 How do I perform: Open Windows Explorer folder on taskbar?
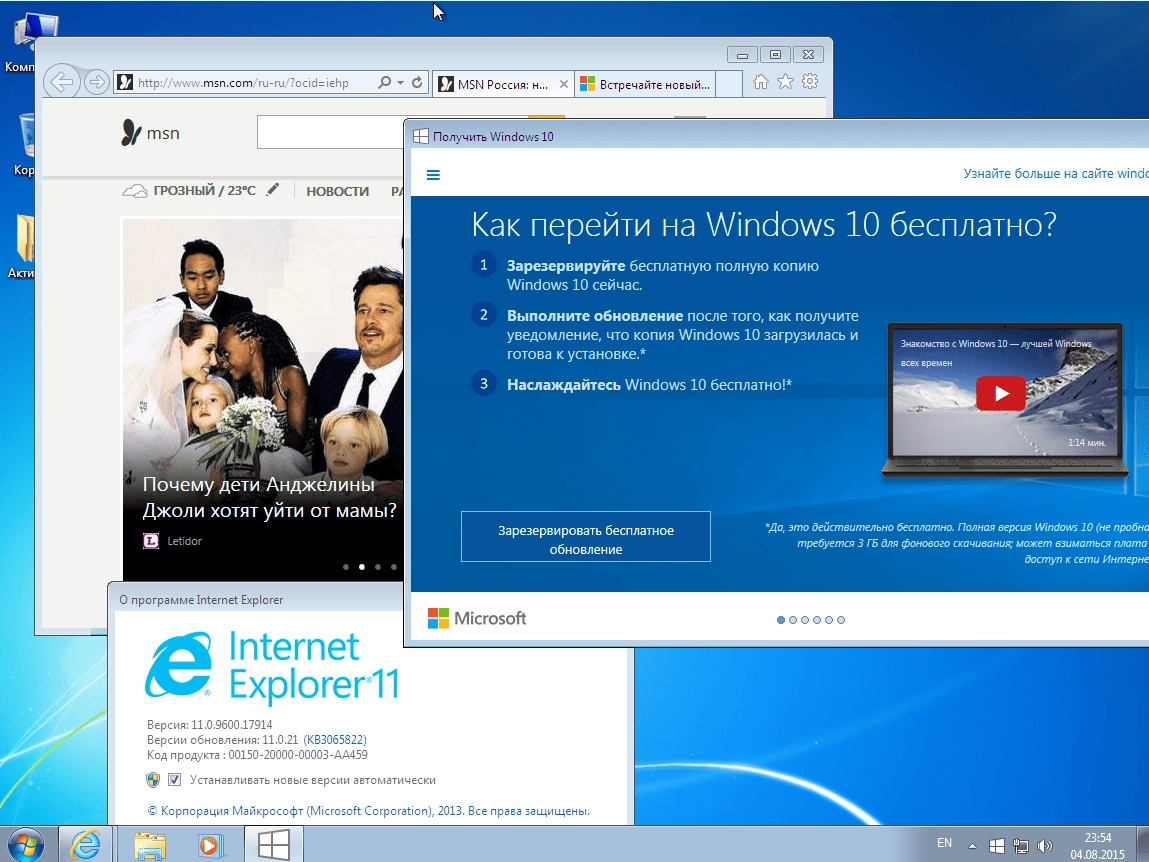(149, 845)
